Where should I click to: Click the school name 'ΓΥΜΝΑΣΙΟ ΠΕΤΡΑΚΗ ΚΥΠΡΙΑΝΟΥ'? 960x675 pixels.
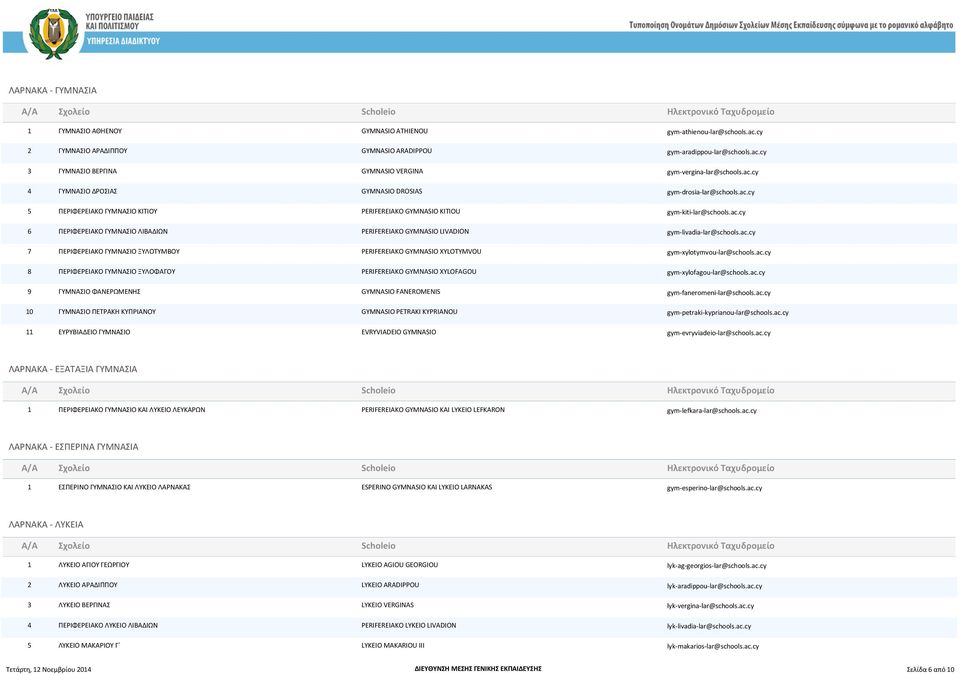click(x=107, y=312)
